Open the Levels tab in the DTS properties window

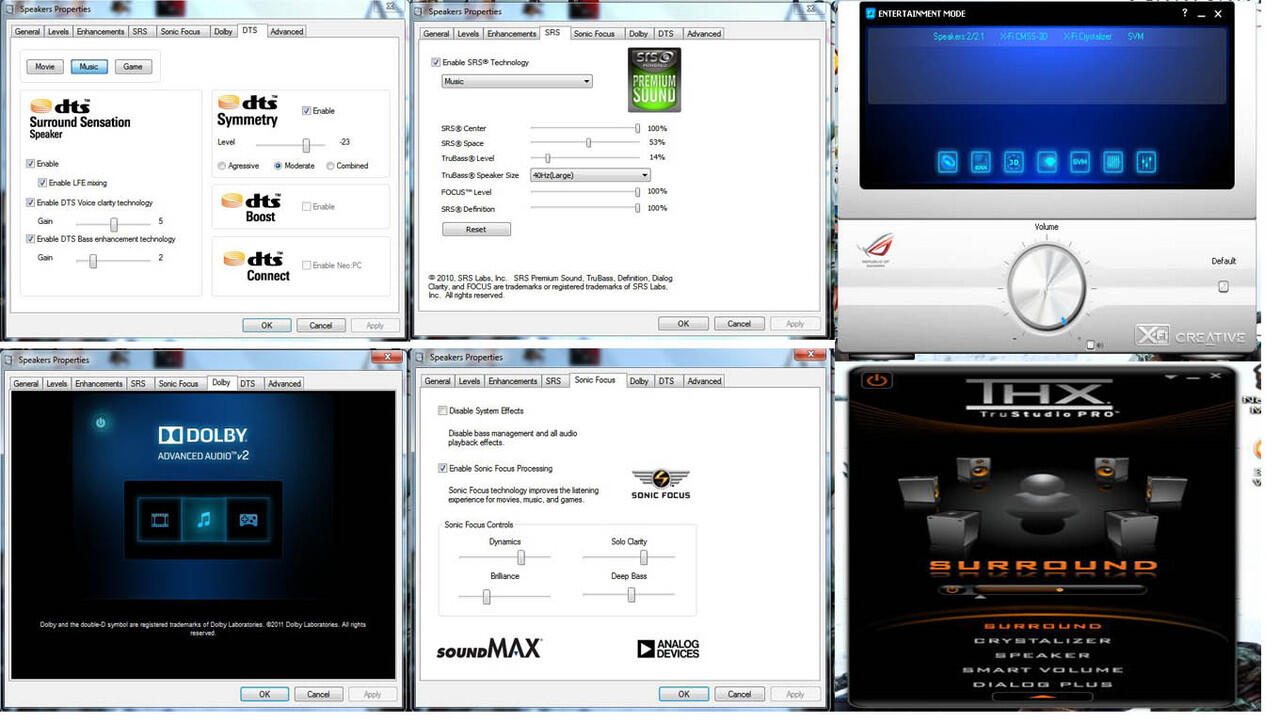pyautogui.click(x=57, y=32)
